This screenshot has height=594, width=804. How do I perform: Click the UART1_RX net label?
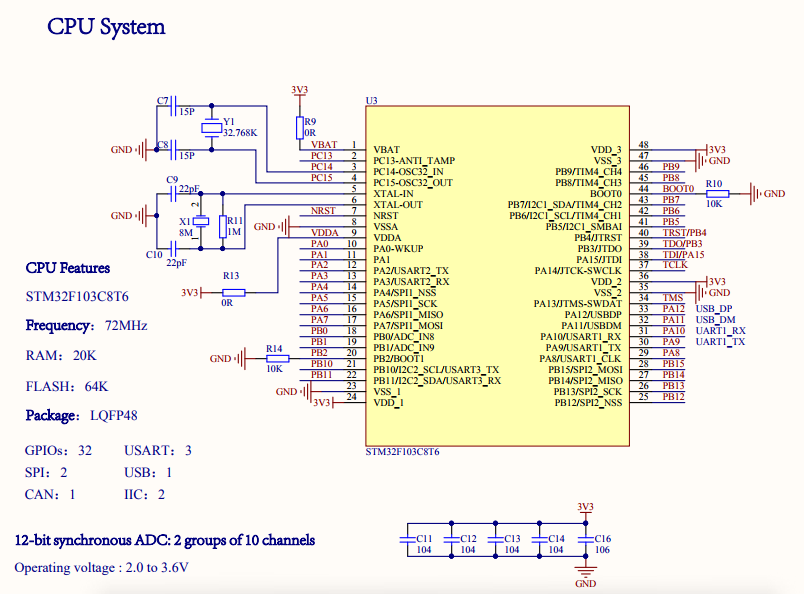720,331
